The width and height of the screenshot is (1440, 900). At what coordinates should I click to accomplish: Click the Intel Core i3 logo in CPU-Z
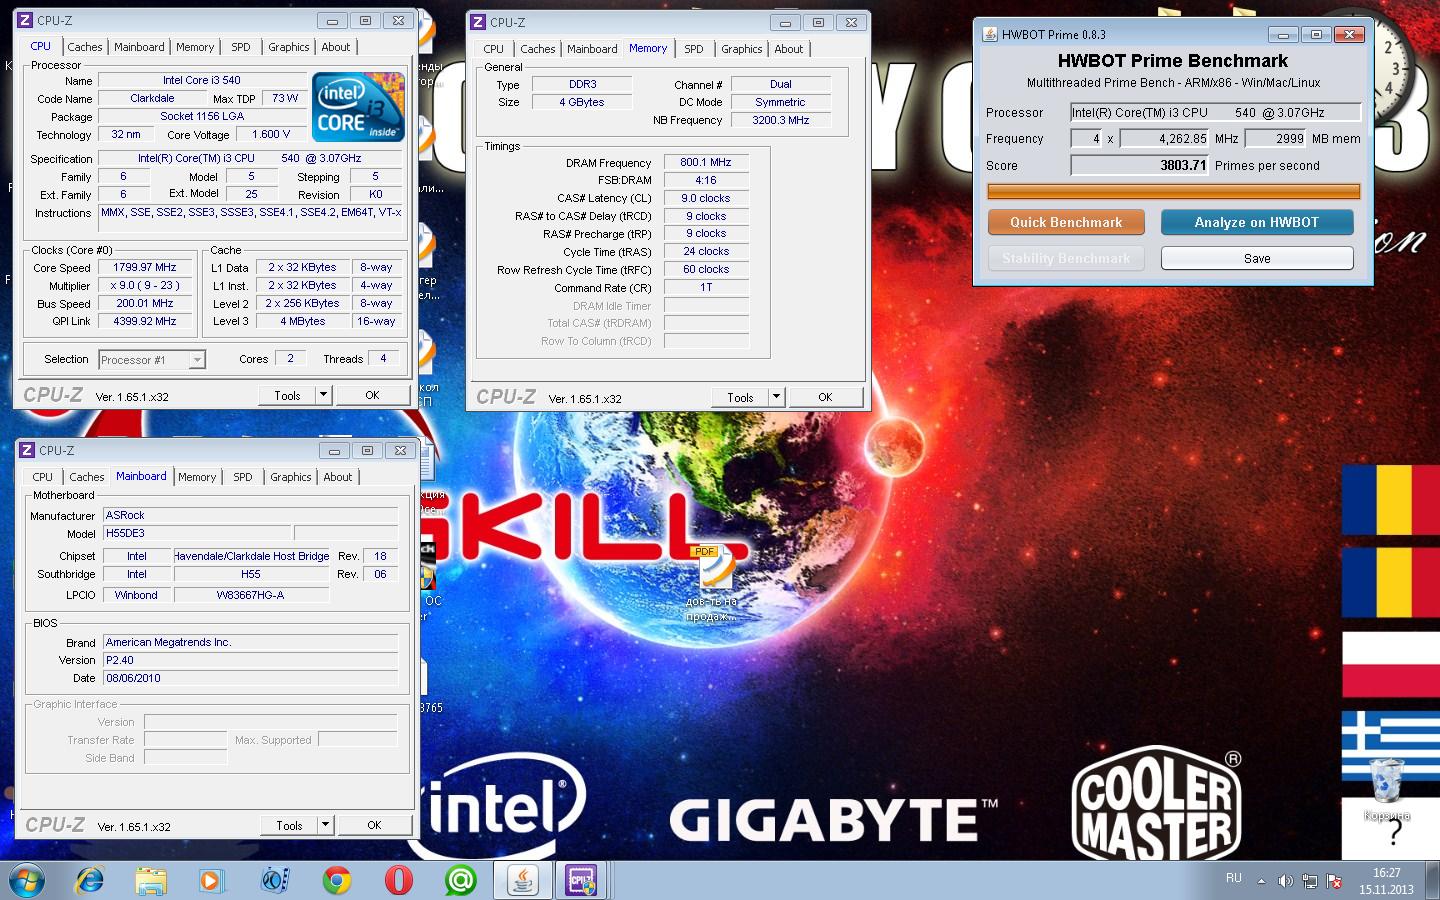pos(358,106)
